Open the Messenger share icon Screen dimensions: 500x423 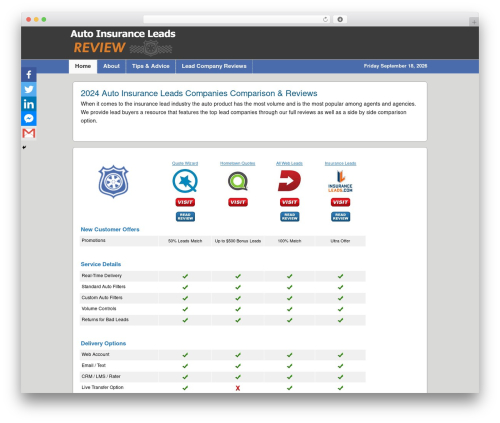point(29,119)
